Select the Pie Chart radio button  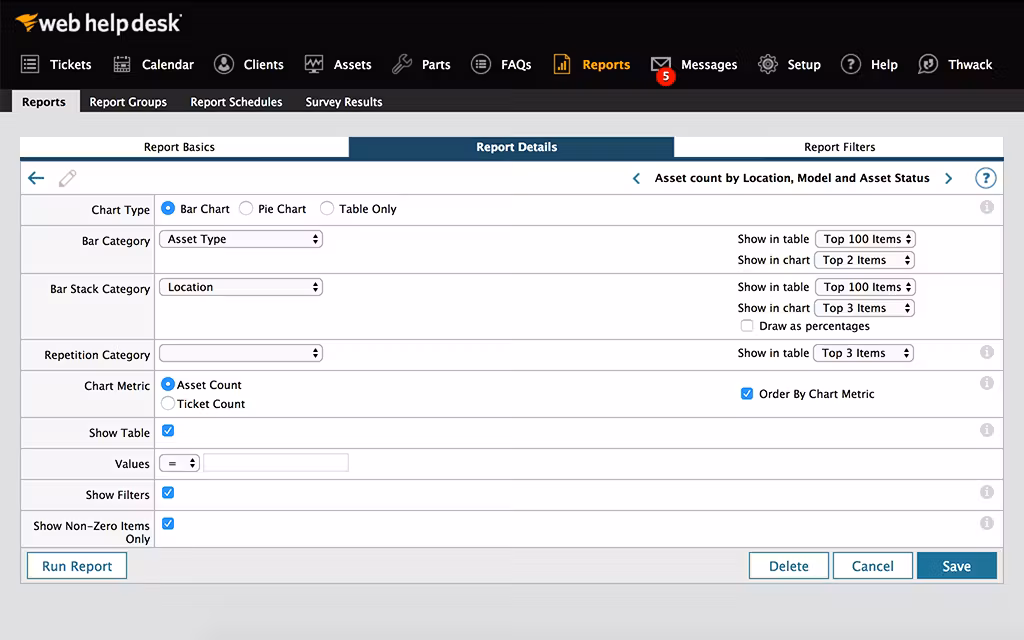point(246,209)
